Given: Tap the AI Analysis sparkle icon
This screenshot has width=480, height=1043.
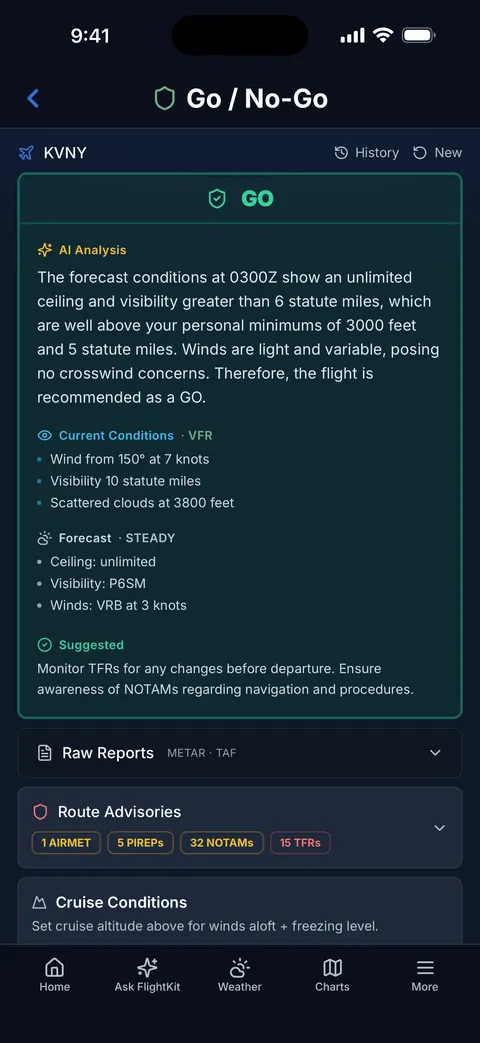Looking at the screenshot, I should [x=45, y=250].
